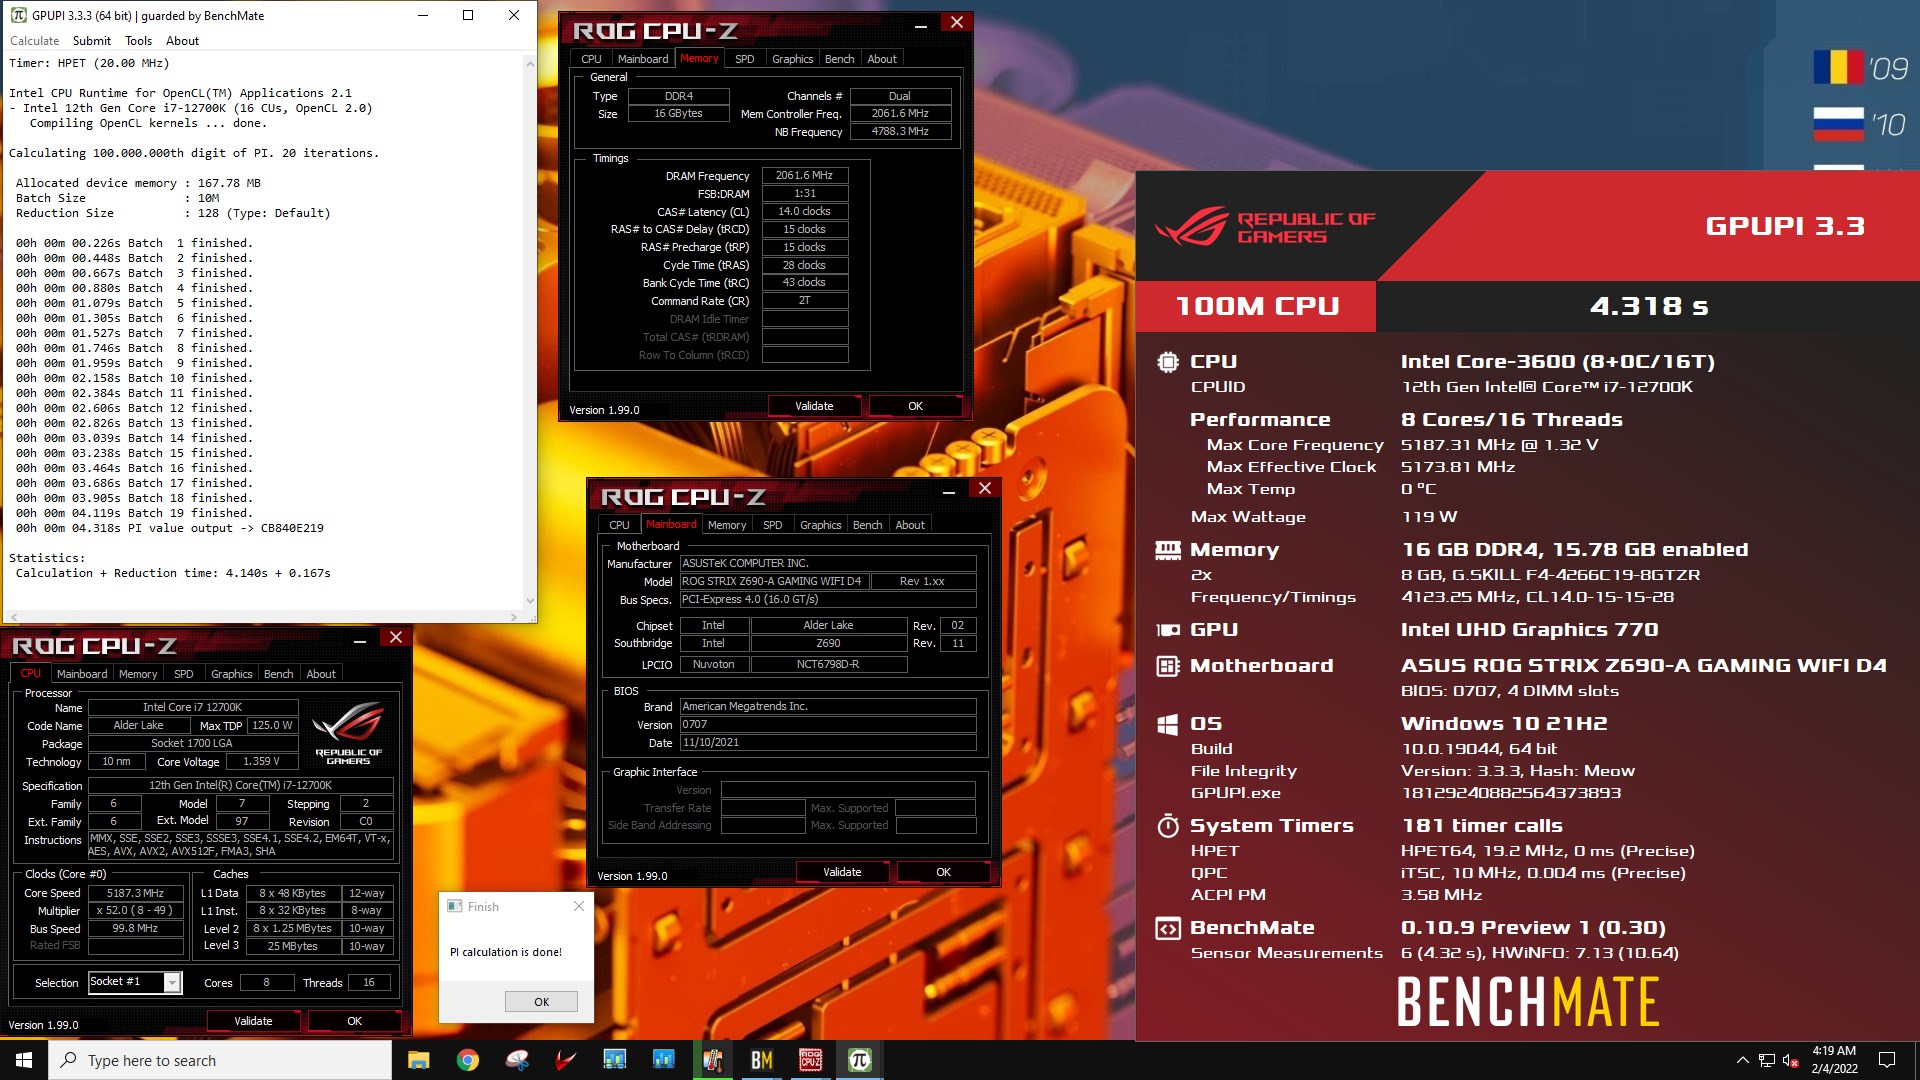Click the CPU chip icon in BenchMate panel
Viewport: 1920px width, 1080px height.
tap(1168, 362)
